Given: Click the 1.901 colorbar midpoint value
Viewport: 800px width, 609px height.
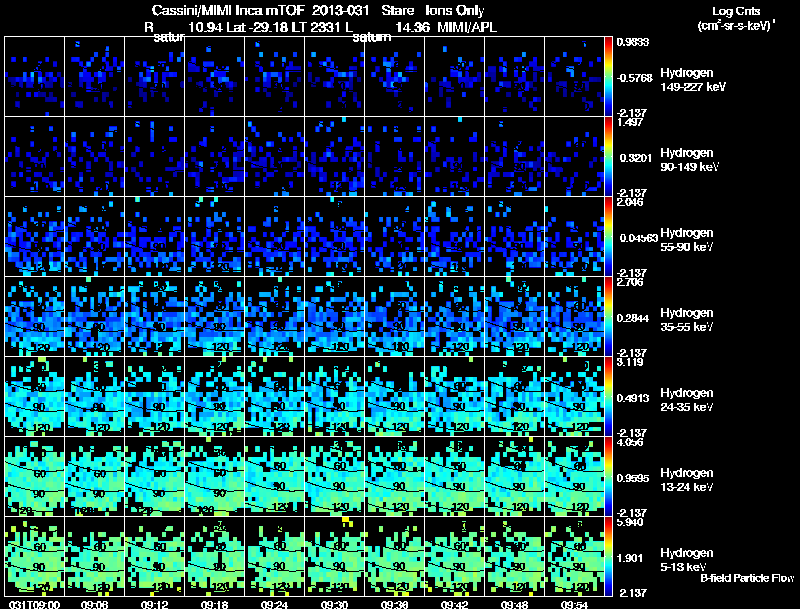Looking at the screenshot, I should tap(630, 559).
